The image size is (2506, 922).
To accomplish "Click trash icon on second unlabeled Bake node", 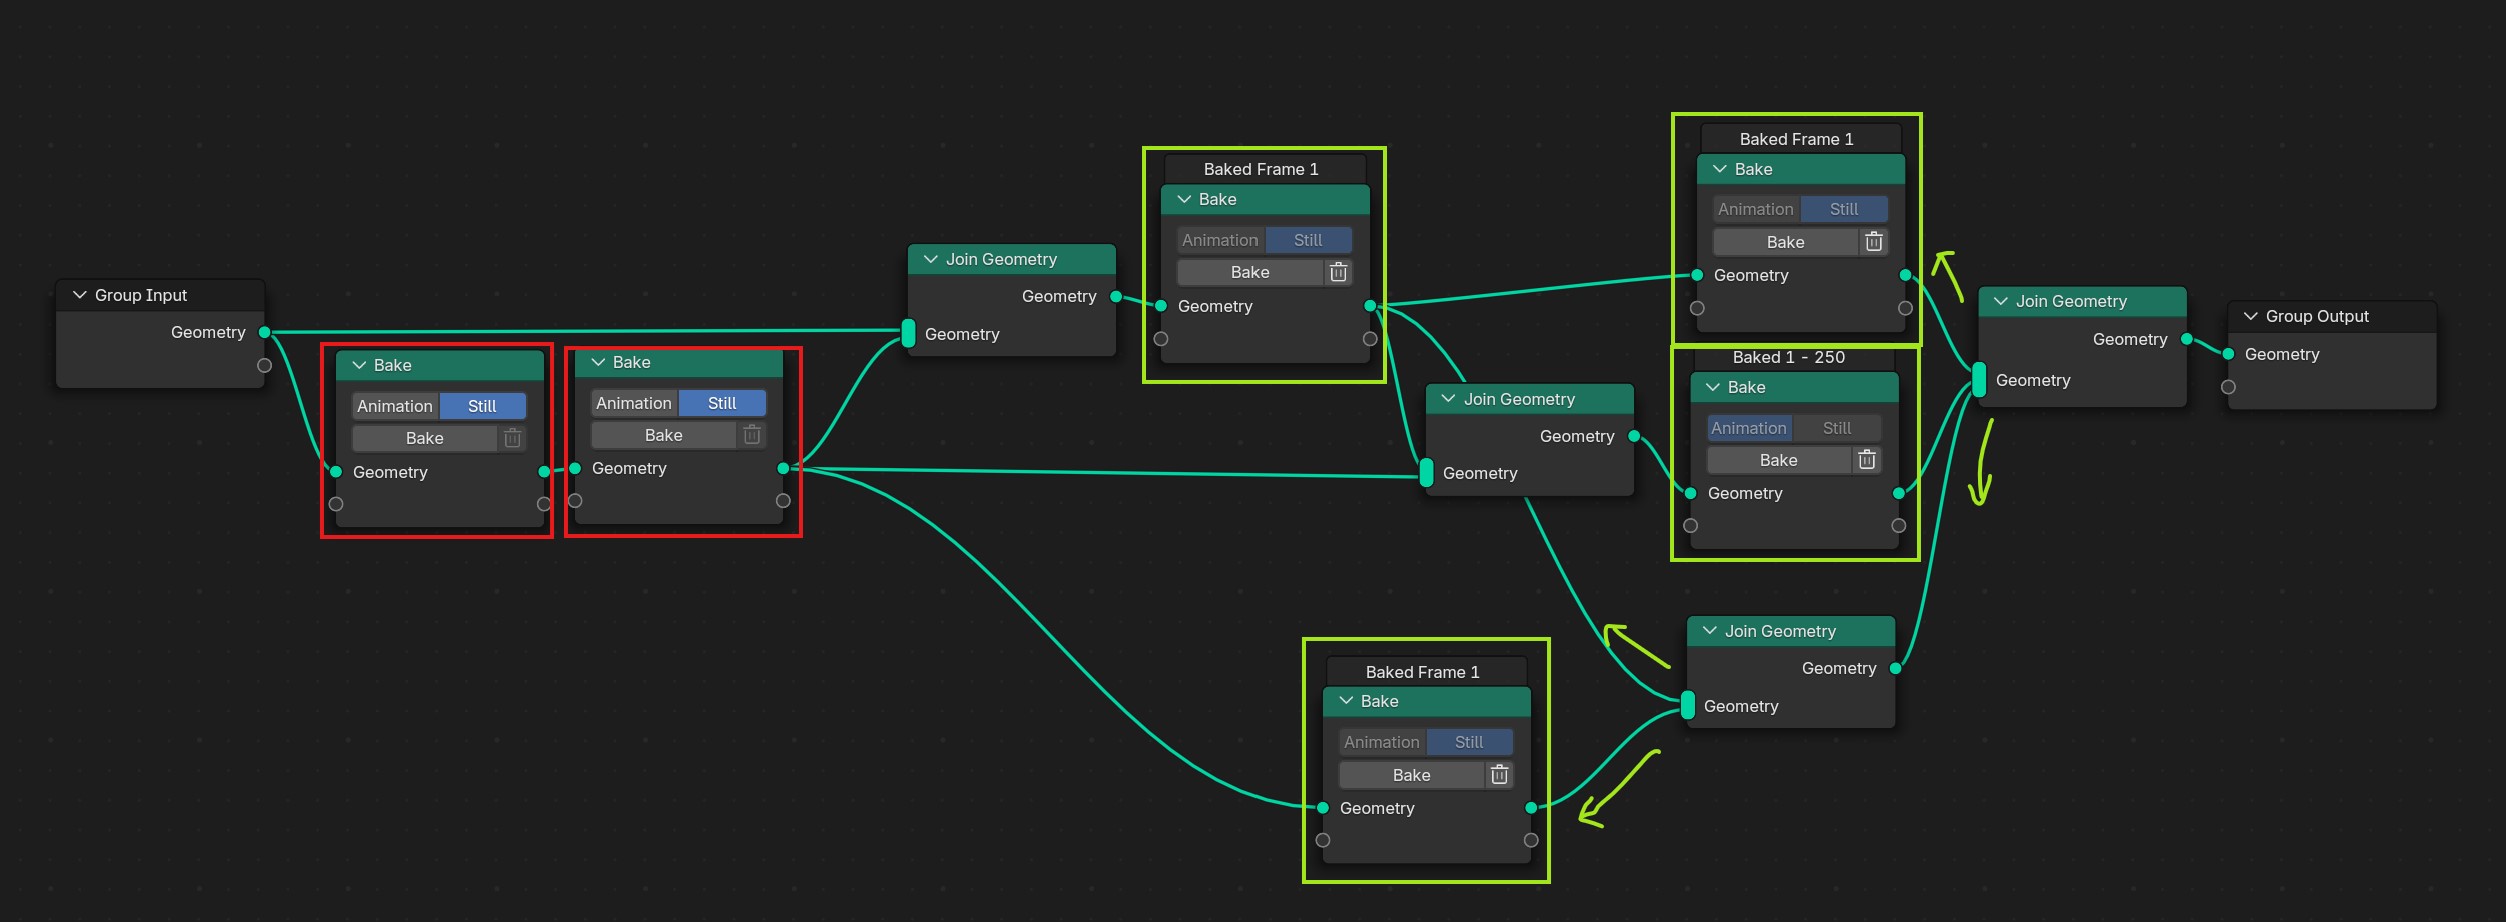I will pyautogui.click(x=752, y=435).
